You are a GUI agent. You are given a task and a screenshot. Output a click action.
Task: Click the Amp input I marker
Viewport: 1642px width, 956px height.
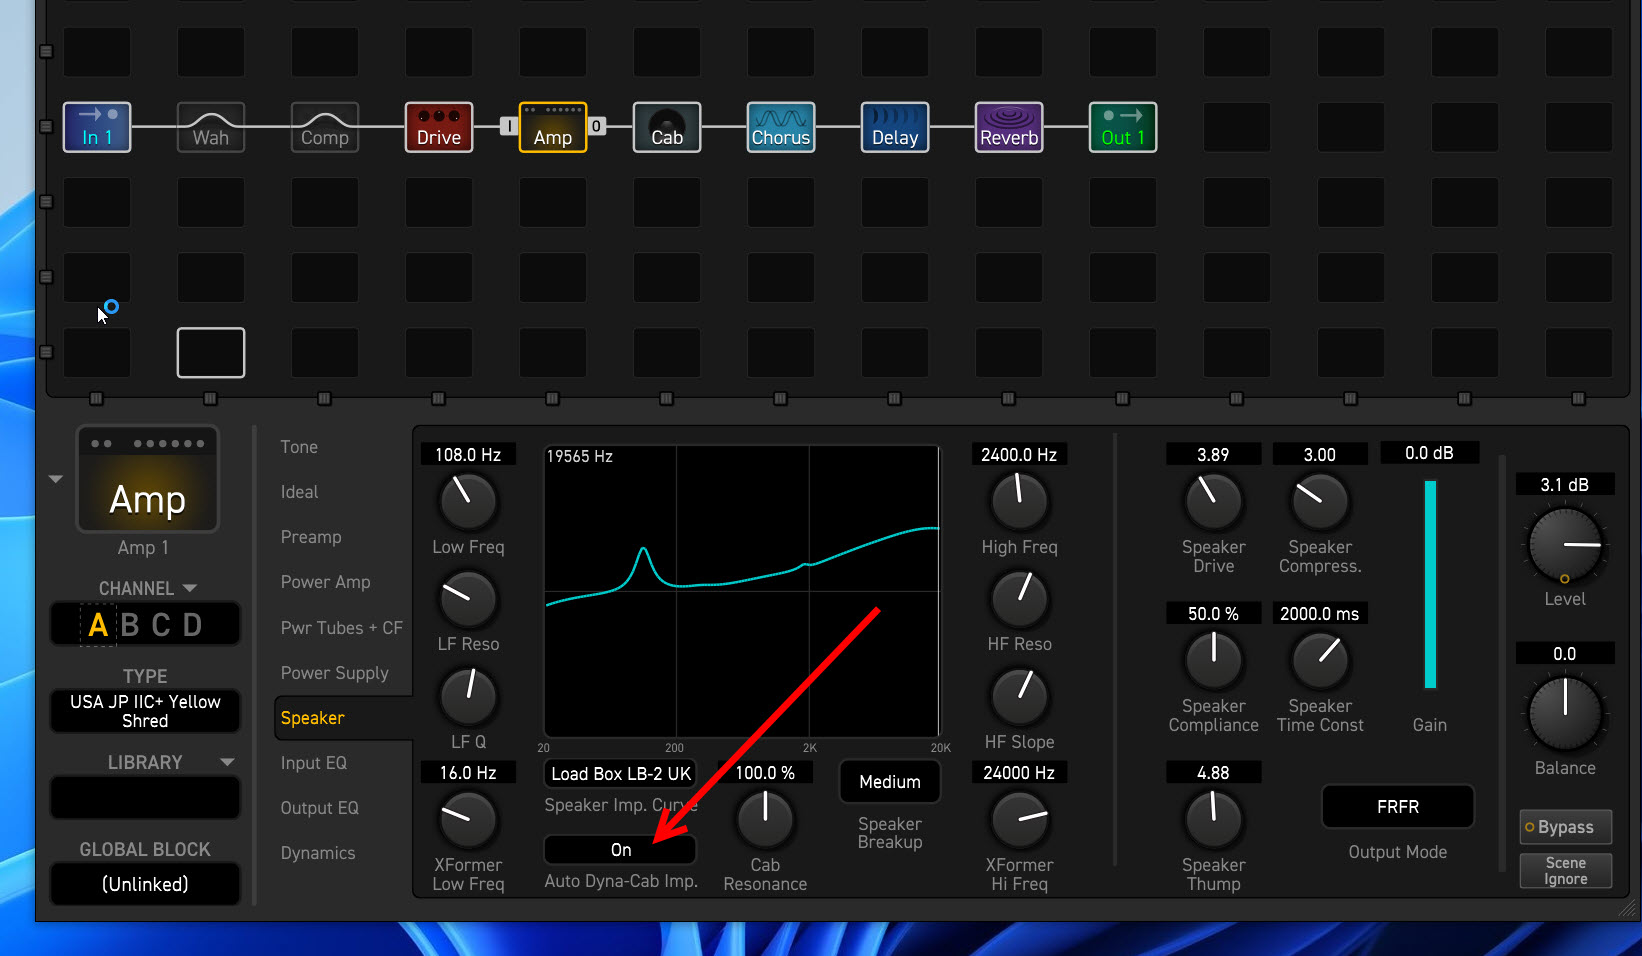pyautogui.click(x=509, y=126)
